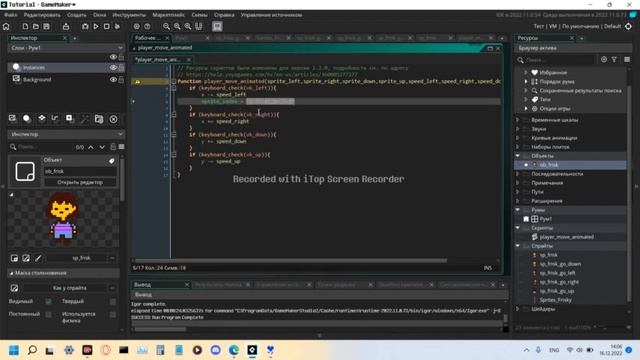Viewport: 640px width, 360px height.
Task: Click asset browser search field
Action: (558, 60)
